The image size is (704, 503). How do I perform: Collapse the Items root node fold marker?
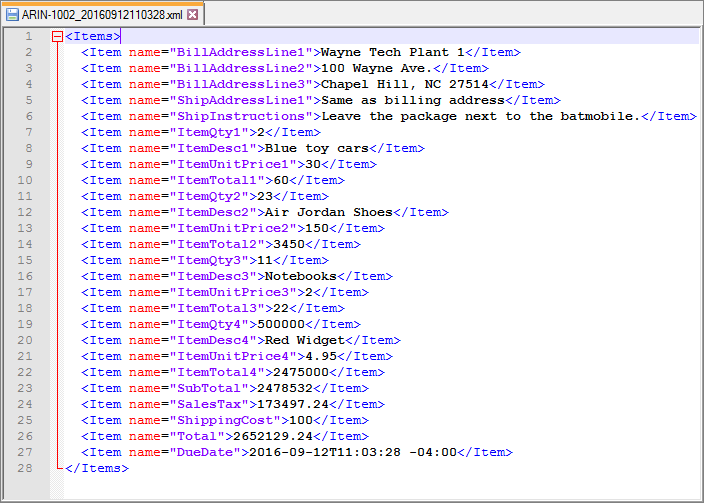[57, 36]
